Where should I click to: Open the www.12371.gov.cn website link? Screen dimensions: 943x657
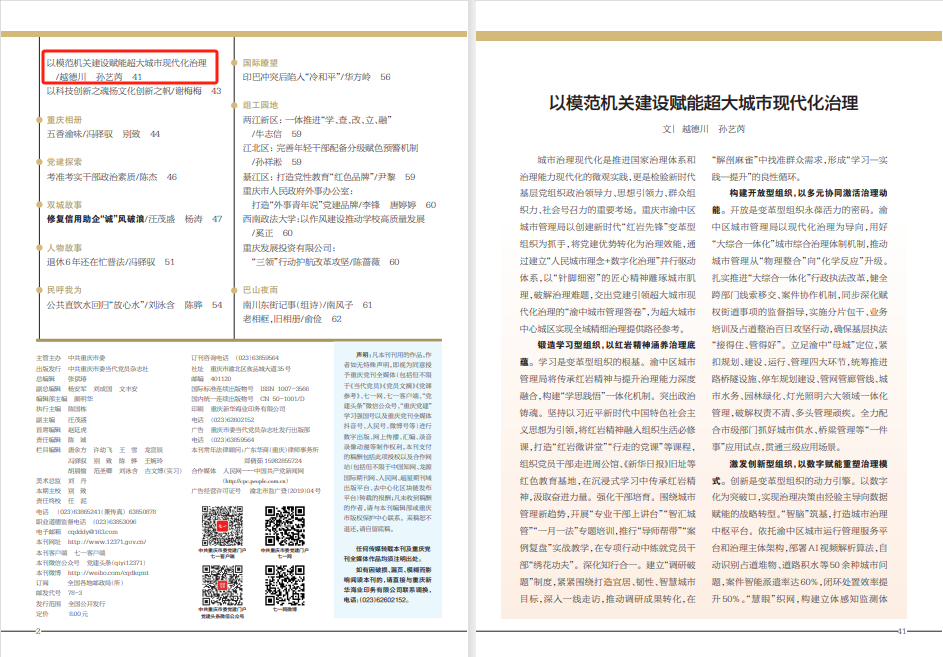coord(105,541)
